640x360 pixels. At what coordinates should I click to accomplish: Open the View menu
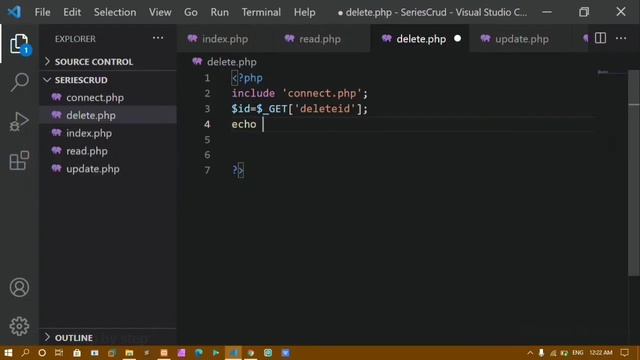coord(160,12)
